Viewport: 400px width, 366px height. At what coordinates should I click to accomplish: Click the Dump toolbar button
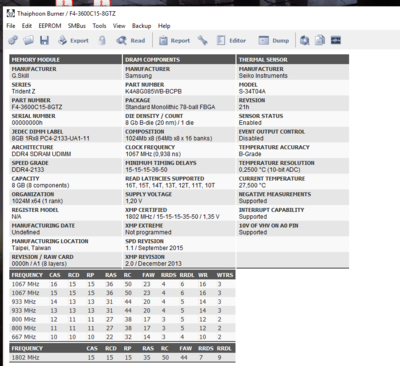(x=274, y=40)
